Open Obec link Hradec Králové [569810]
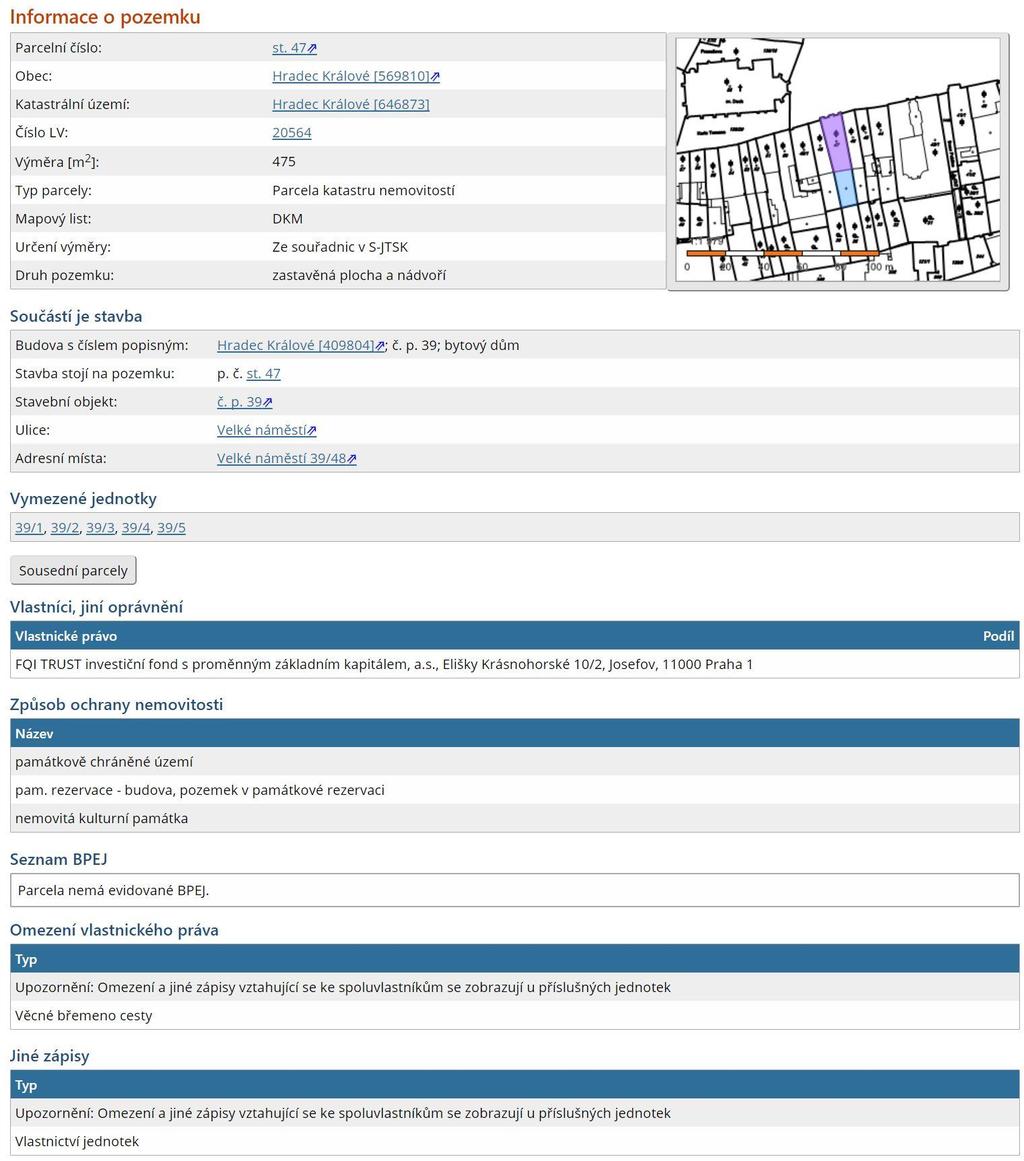1024x1161 pixels. (351, 76)
